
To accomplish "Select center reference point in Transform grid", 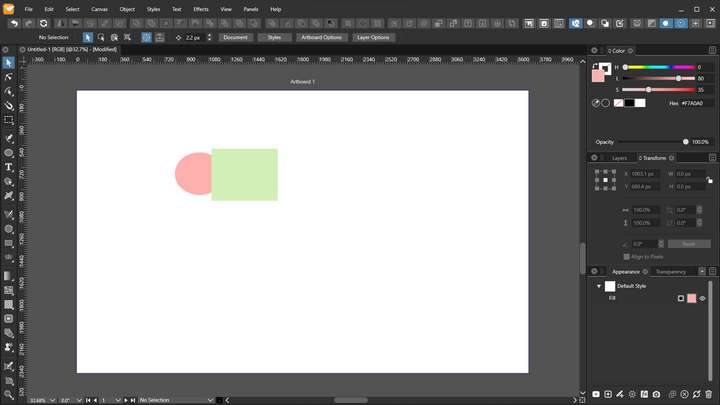I will pyautogui.click(x=605, y=180).
